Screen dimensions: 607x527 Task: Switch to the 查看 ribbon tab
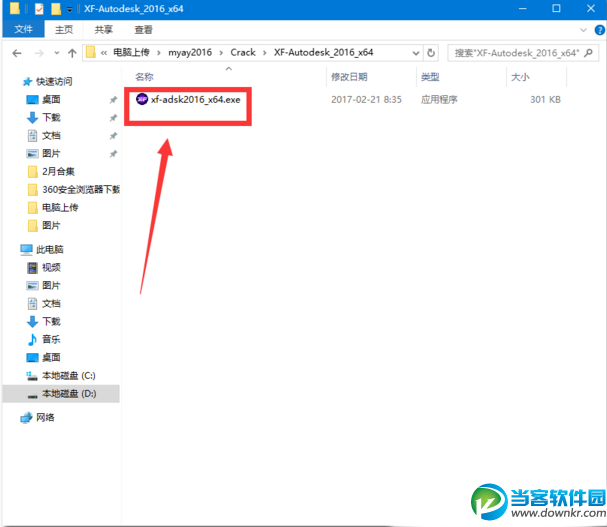coord(143,29)
